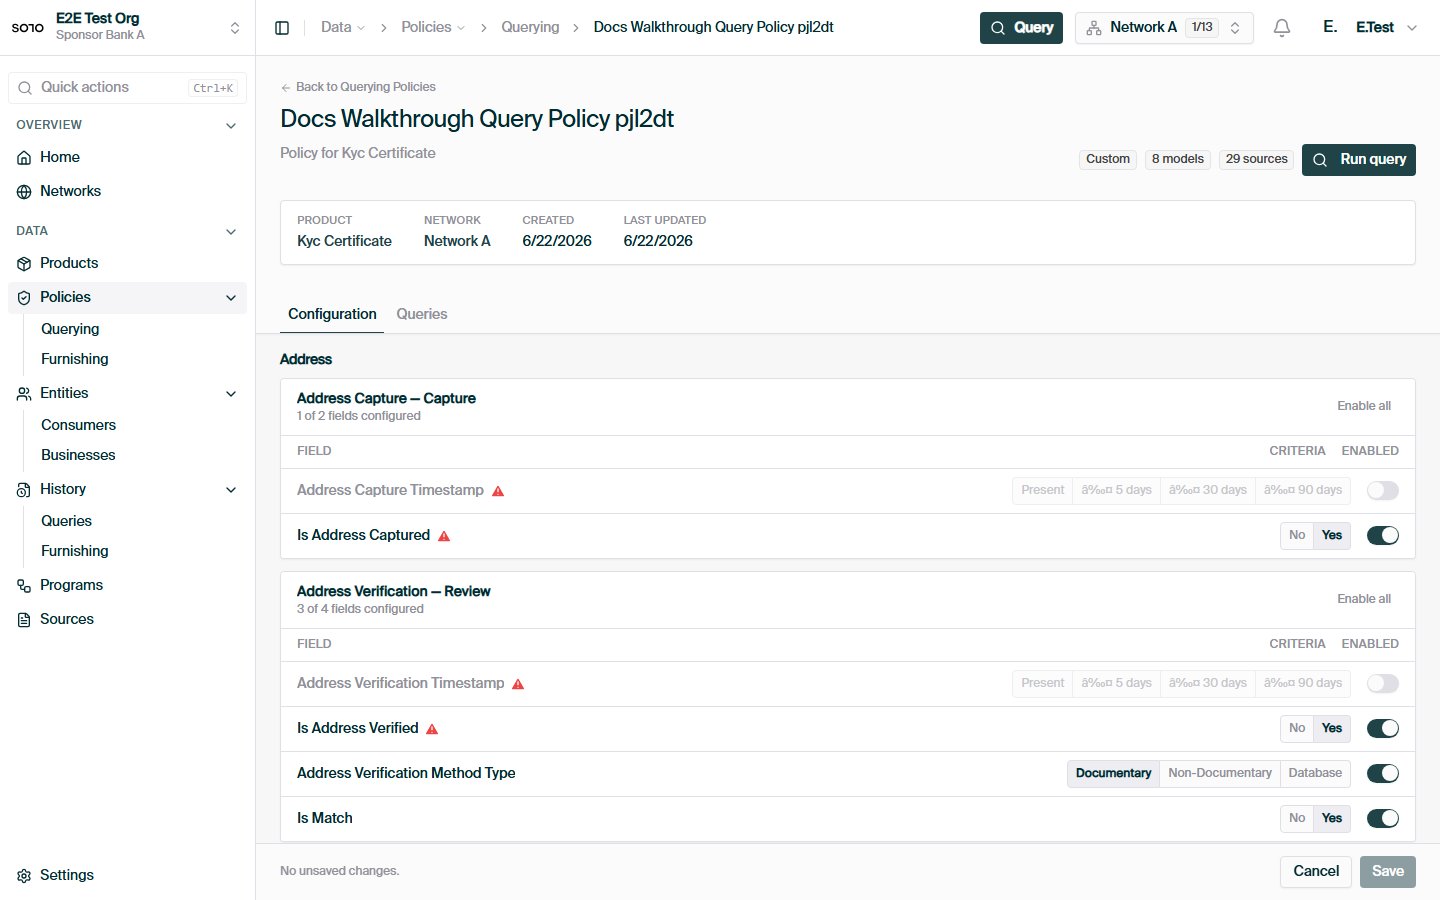
Task: Open the E.Test user menu
Action: 1370,28
